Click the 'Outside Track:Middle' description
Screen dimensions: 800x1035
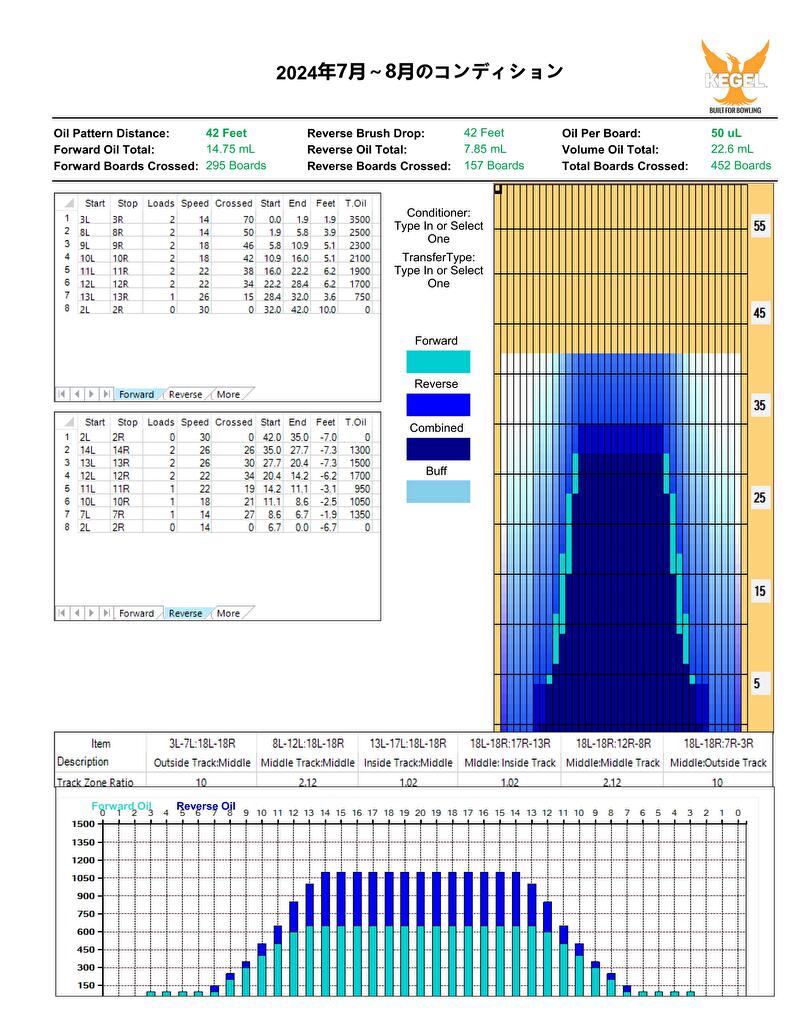click(202, 762)
